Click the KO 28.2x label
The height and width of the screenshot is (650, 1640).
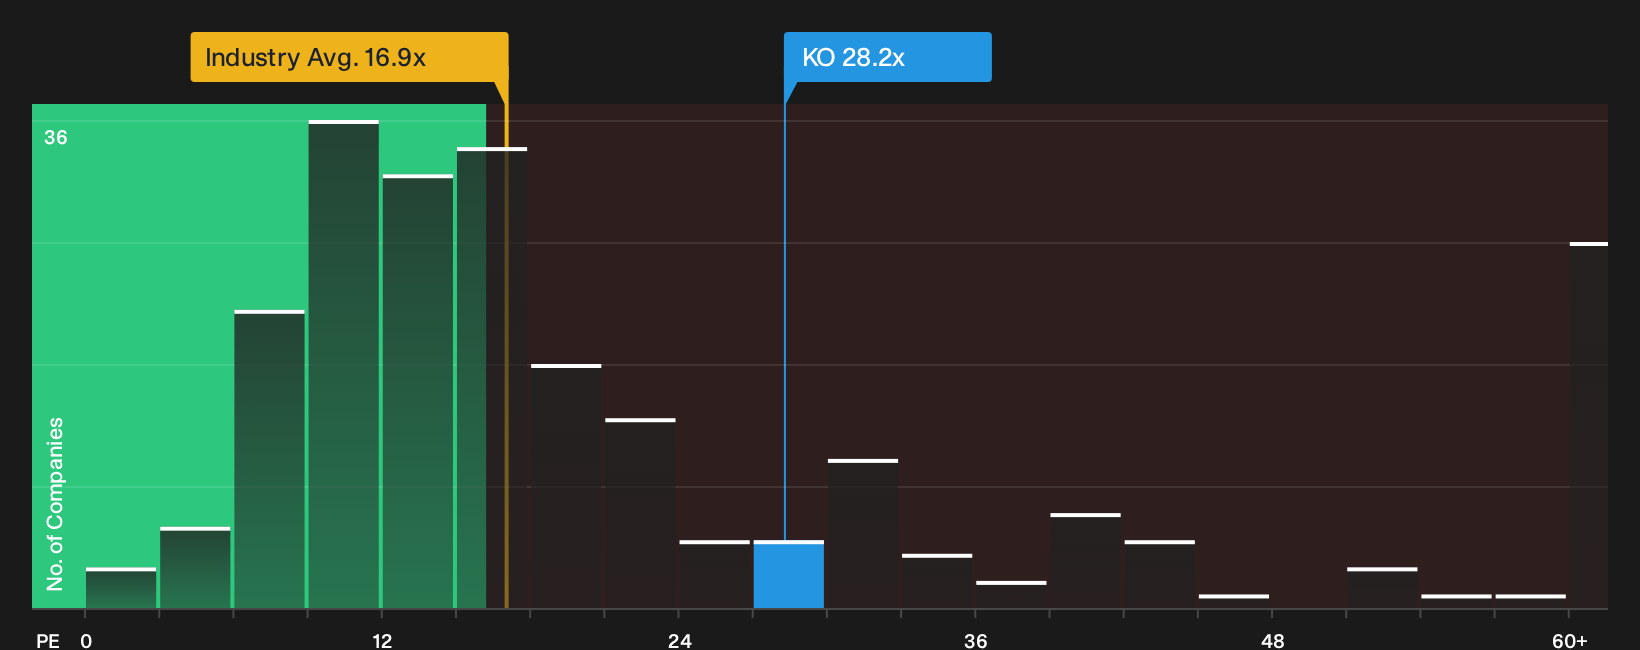tap(888, 57)
